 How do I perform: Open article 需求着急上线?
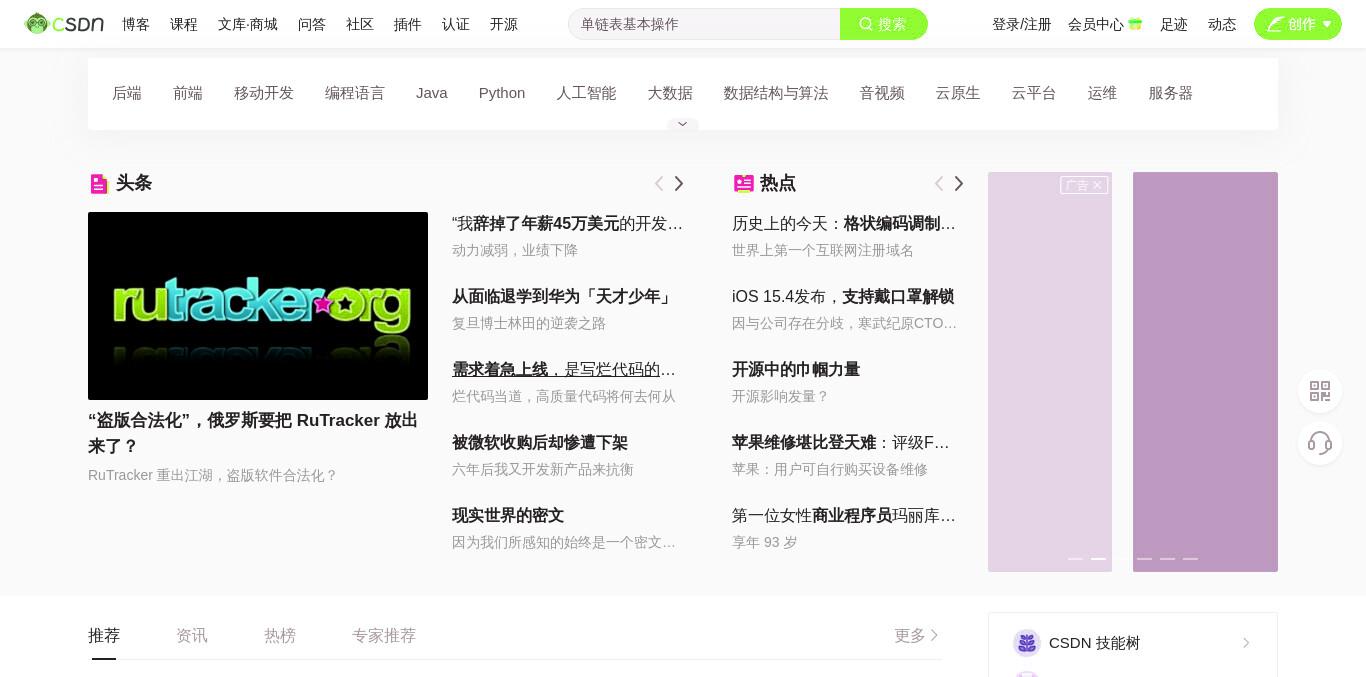[564, 370]
